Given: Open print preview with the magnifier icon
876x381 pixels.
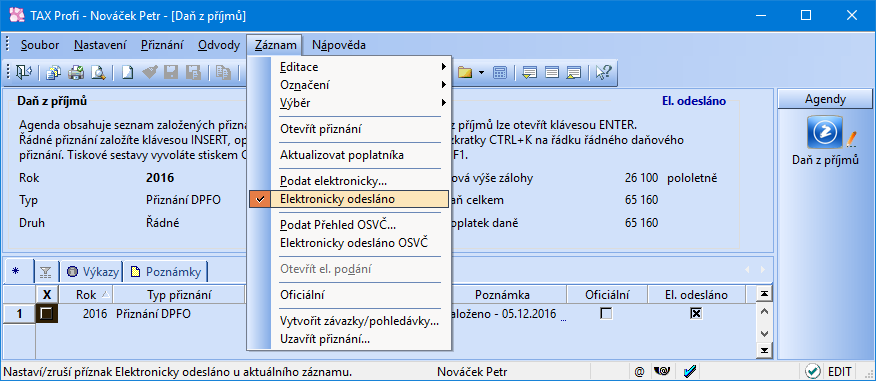Looking at the screenshot, I should pos(98,73).
